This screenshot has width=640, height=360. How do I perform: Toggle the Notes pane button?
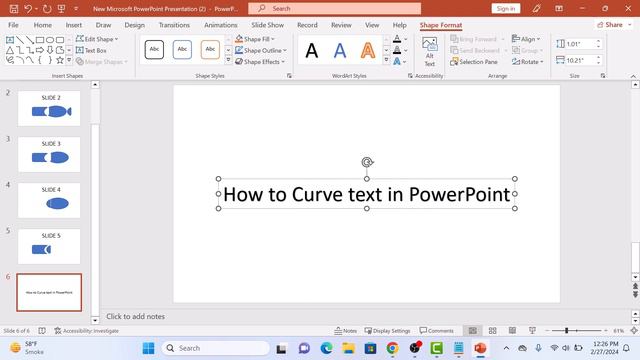[345, 331]
